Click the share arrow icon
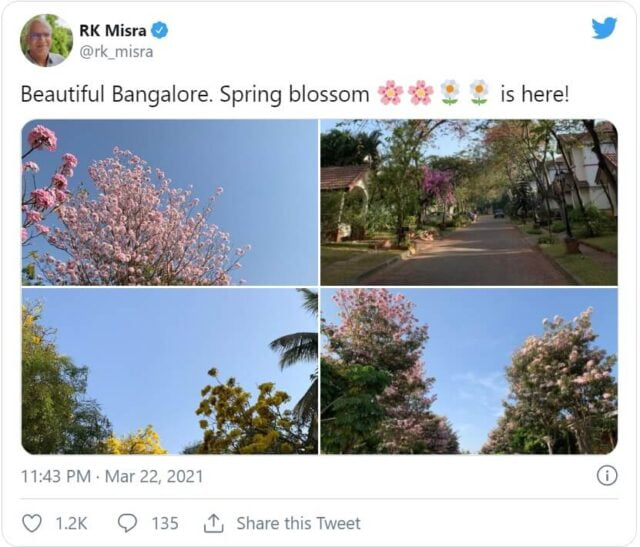Image resolution: width=640 pixels, height=547 pixels. 213,523
